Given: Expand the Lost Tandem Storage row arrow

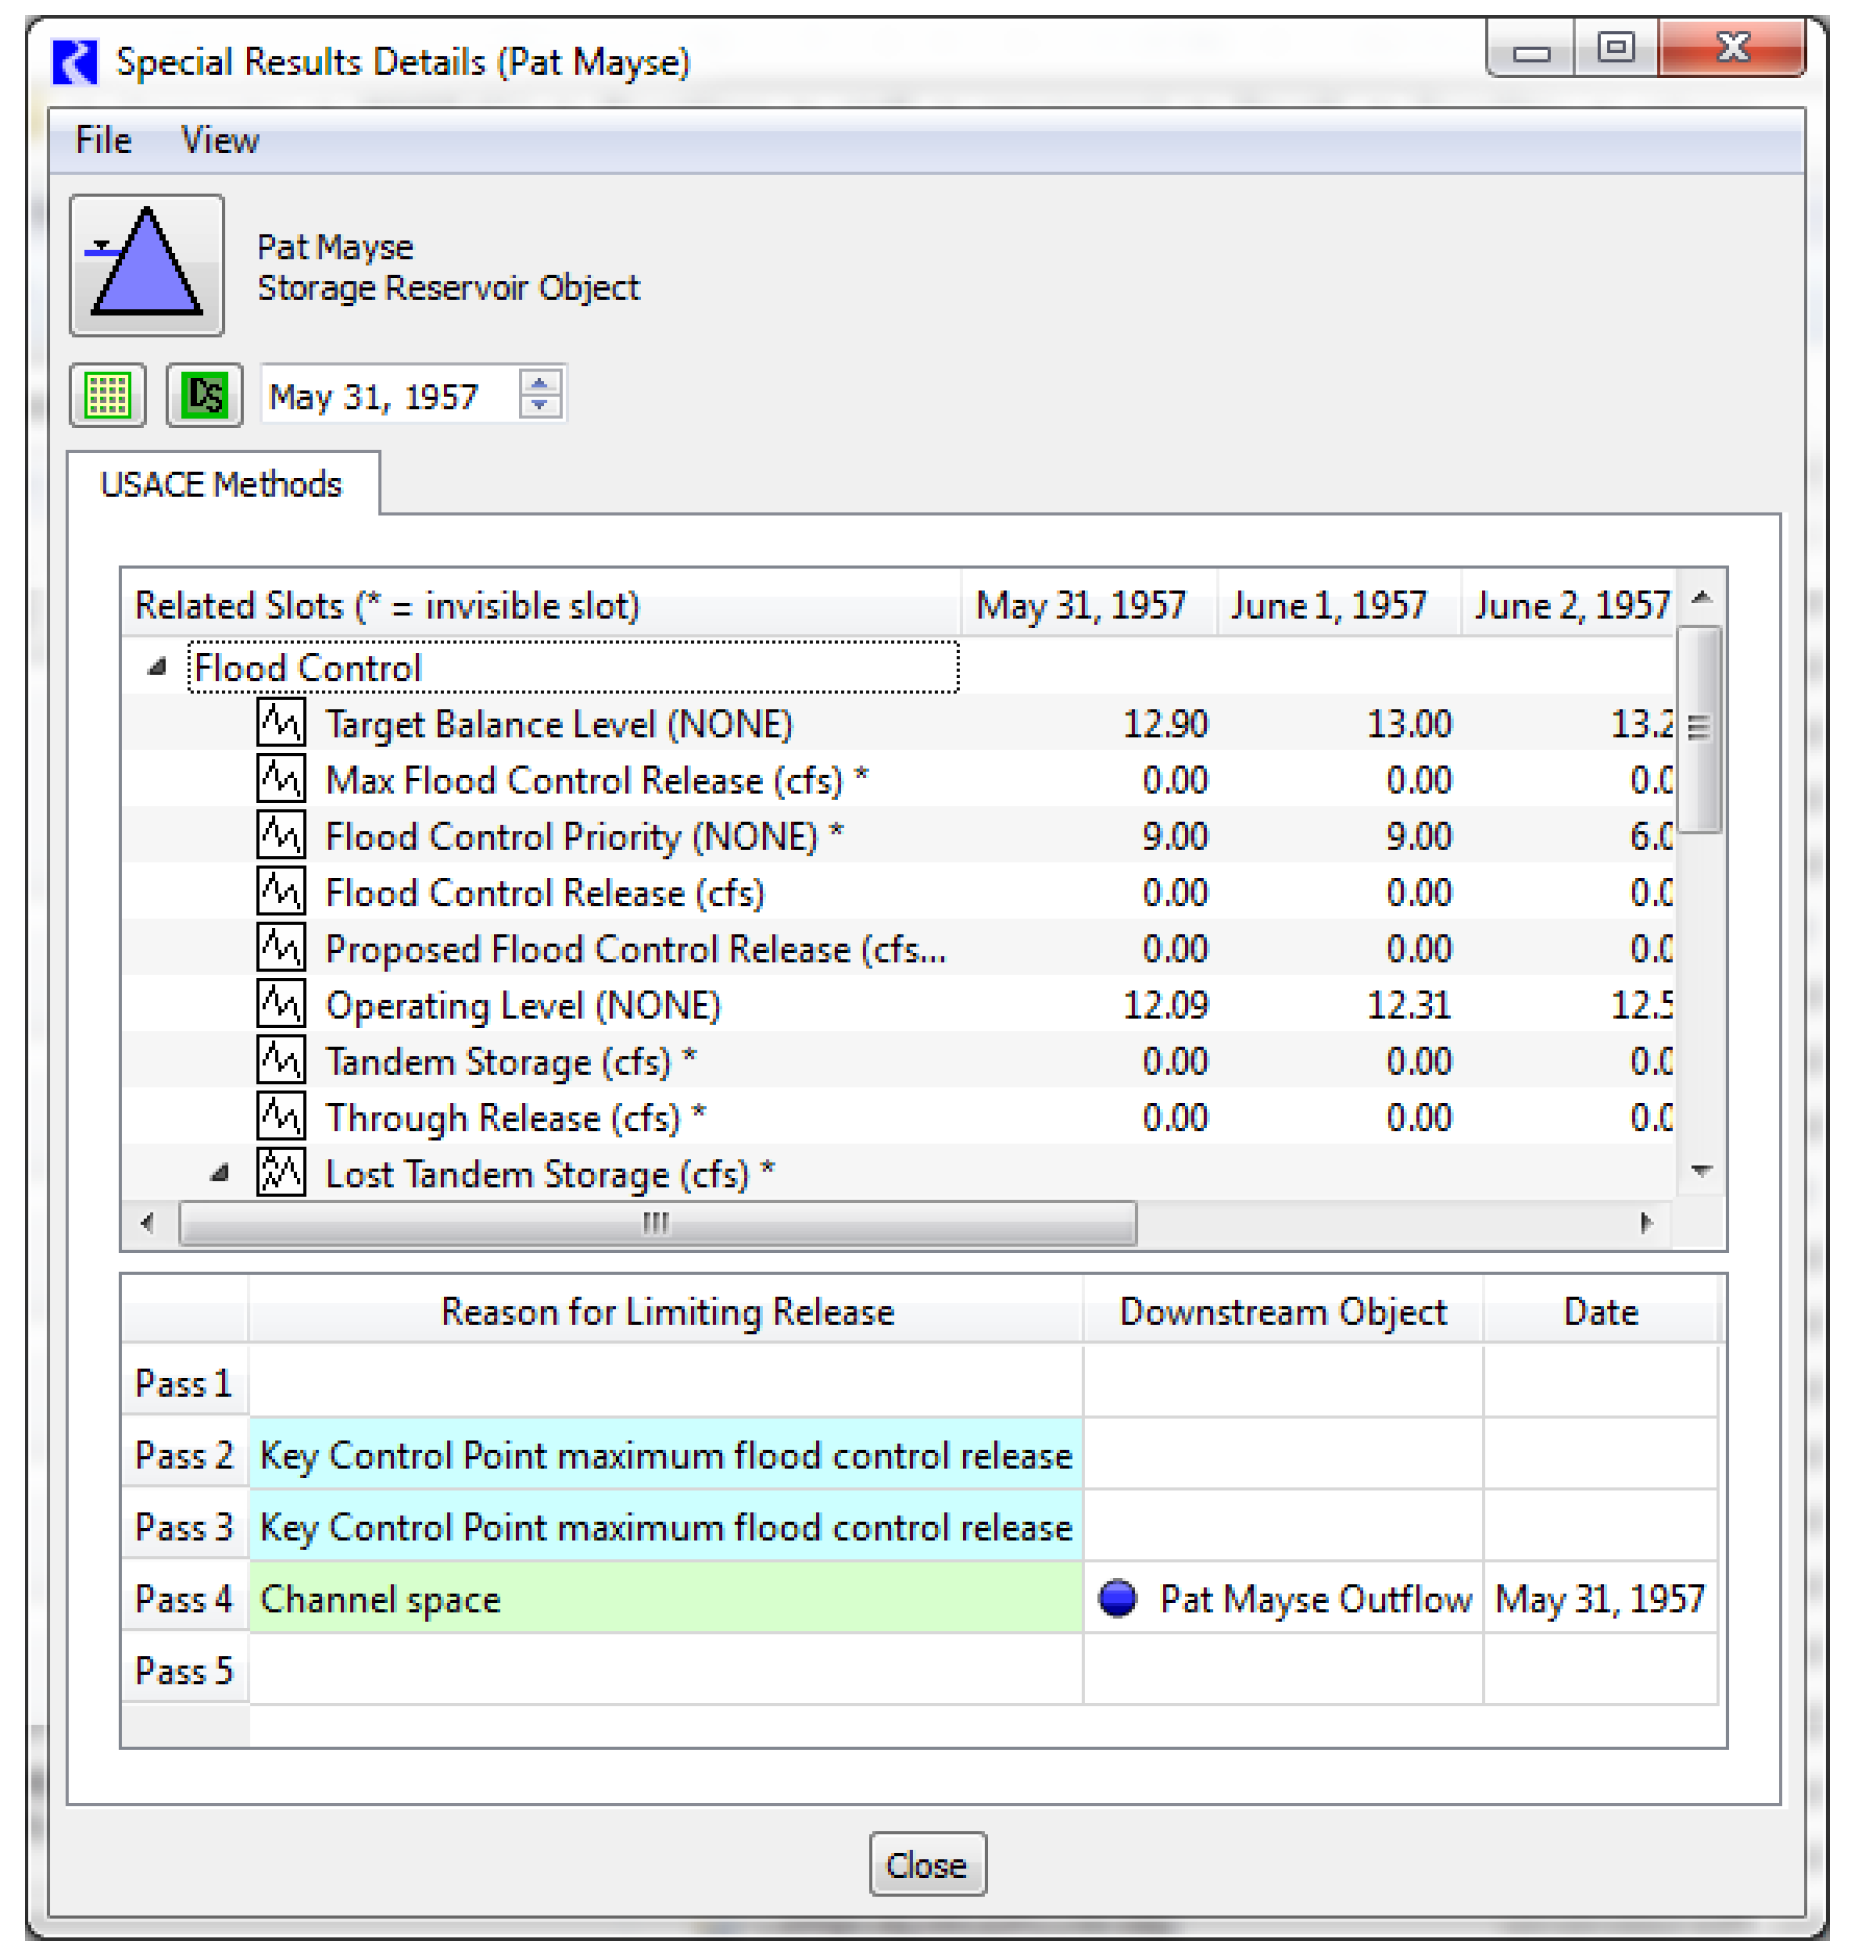Looking at the screenshot, I should coord(220,1173).
